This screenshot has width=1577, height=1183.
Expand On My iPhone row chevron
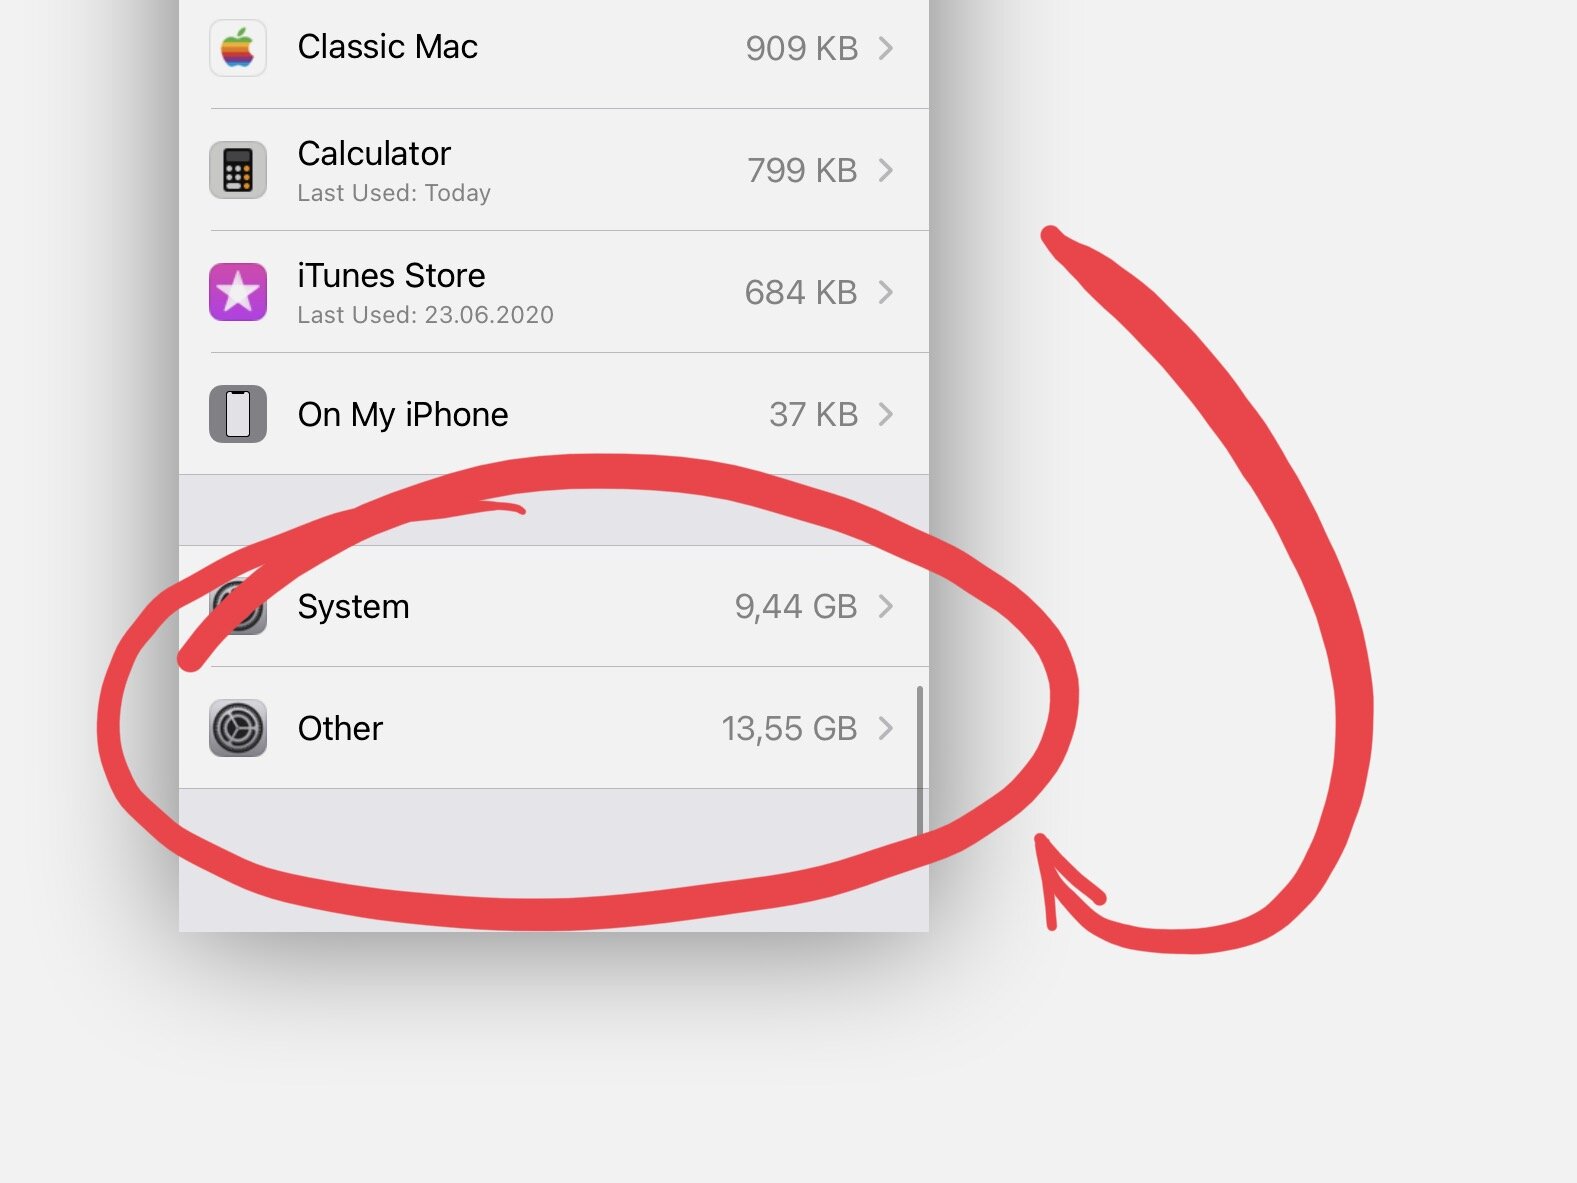coord(885,414)
